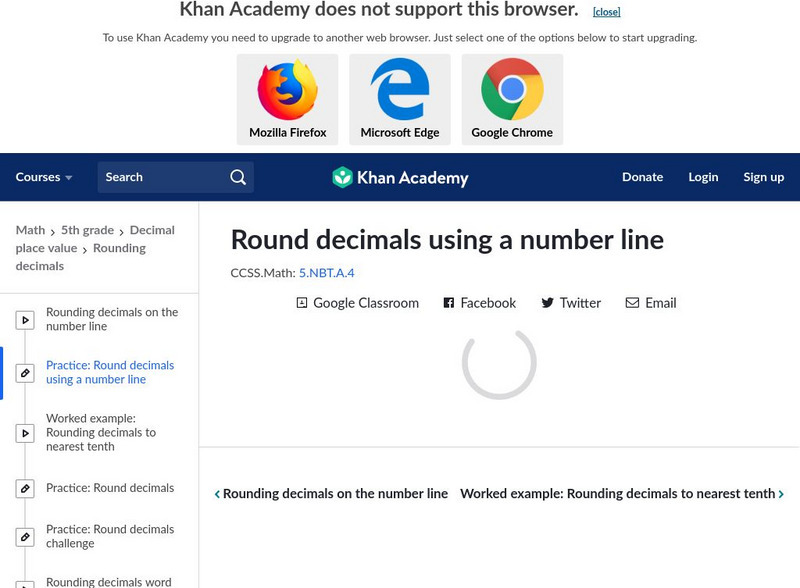Click the forward chevron to next lesson
800x588 pixels.
pyautogui.click(x=781, y=493)
